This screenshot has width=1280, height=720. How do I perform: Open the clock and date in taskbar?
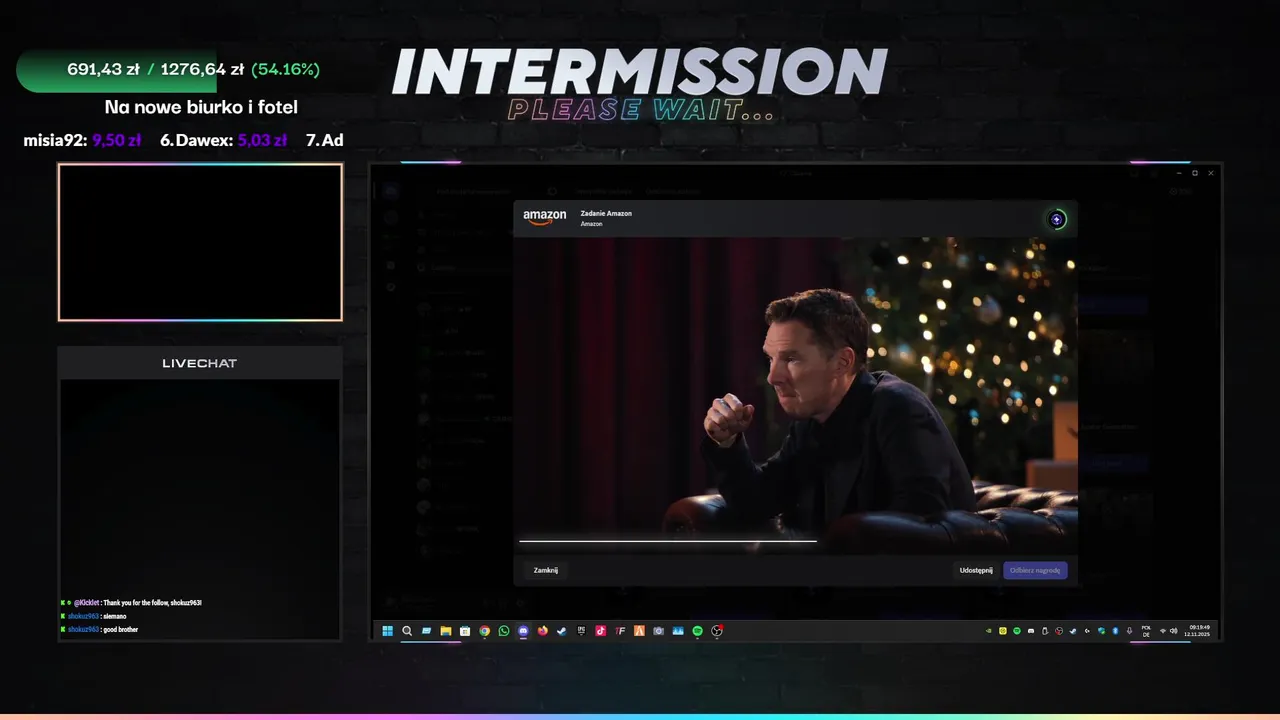(1198, 631)
